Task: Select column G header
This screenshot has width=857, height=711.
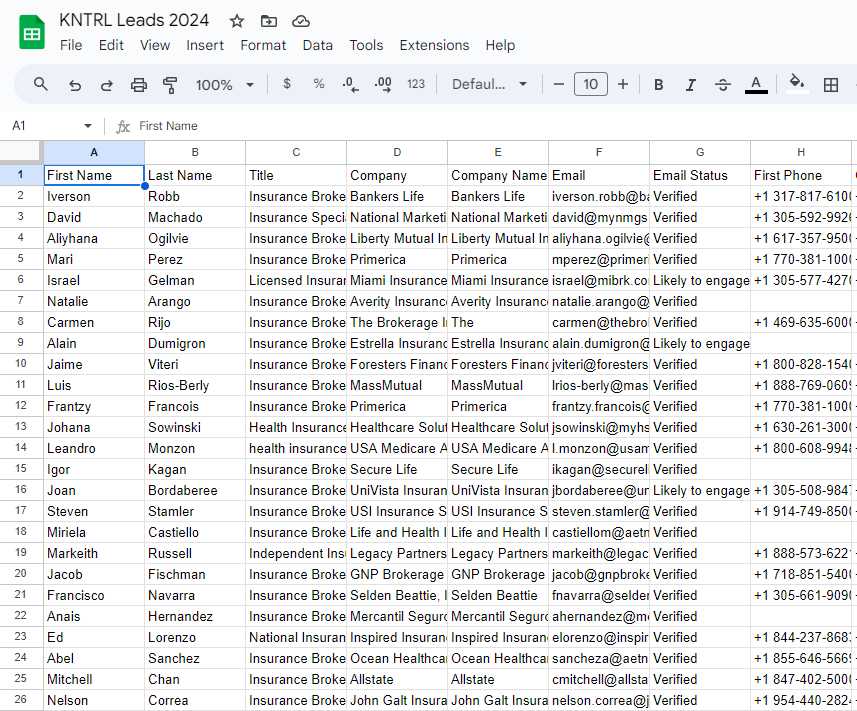Action: click(x=700, y=152)
